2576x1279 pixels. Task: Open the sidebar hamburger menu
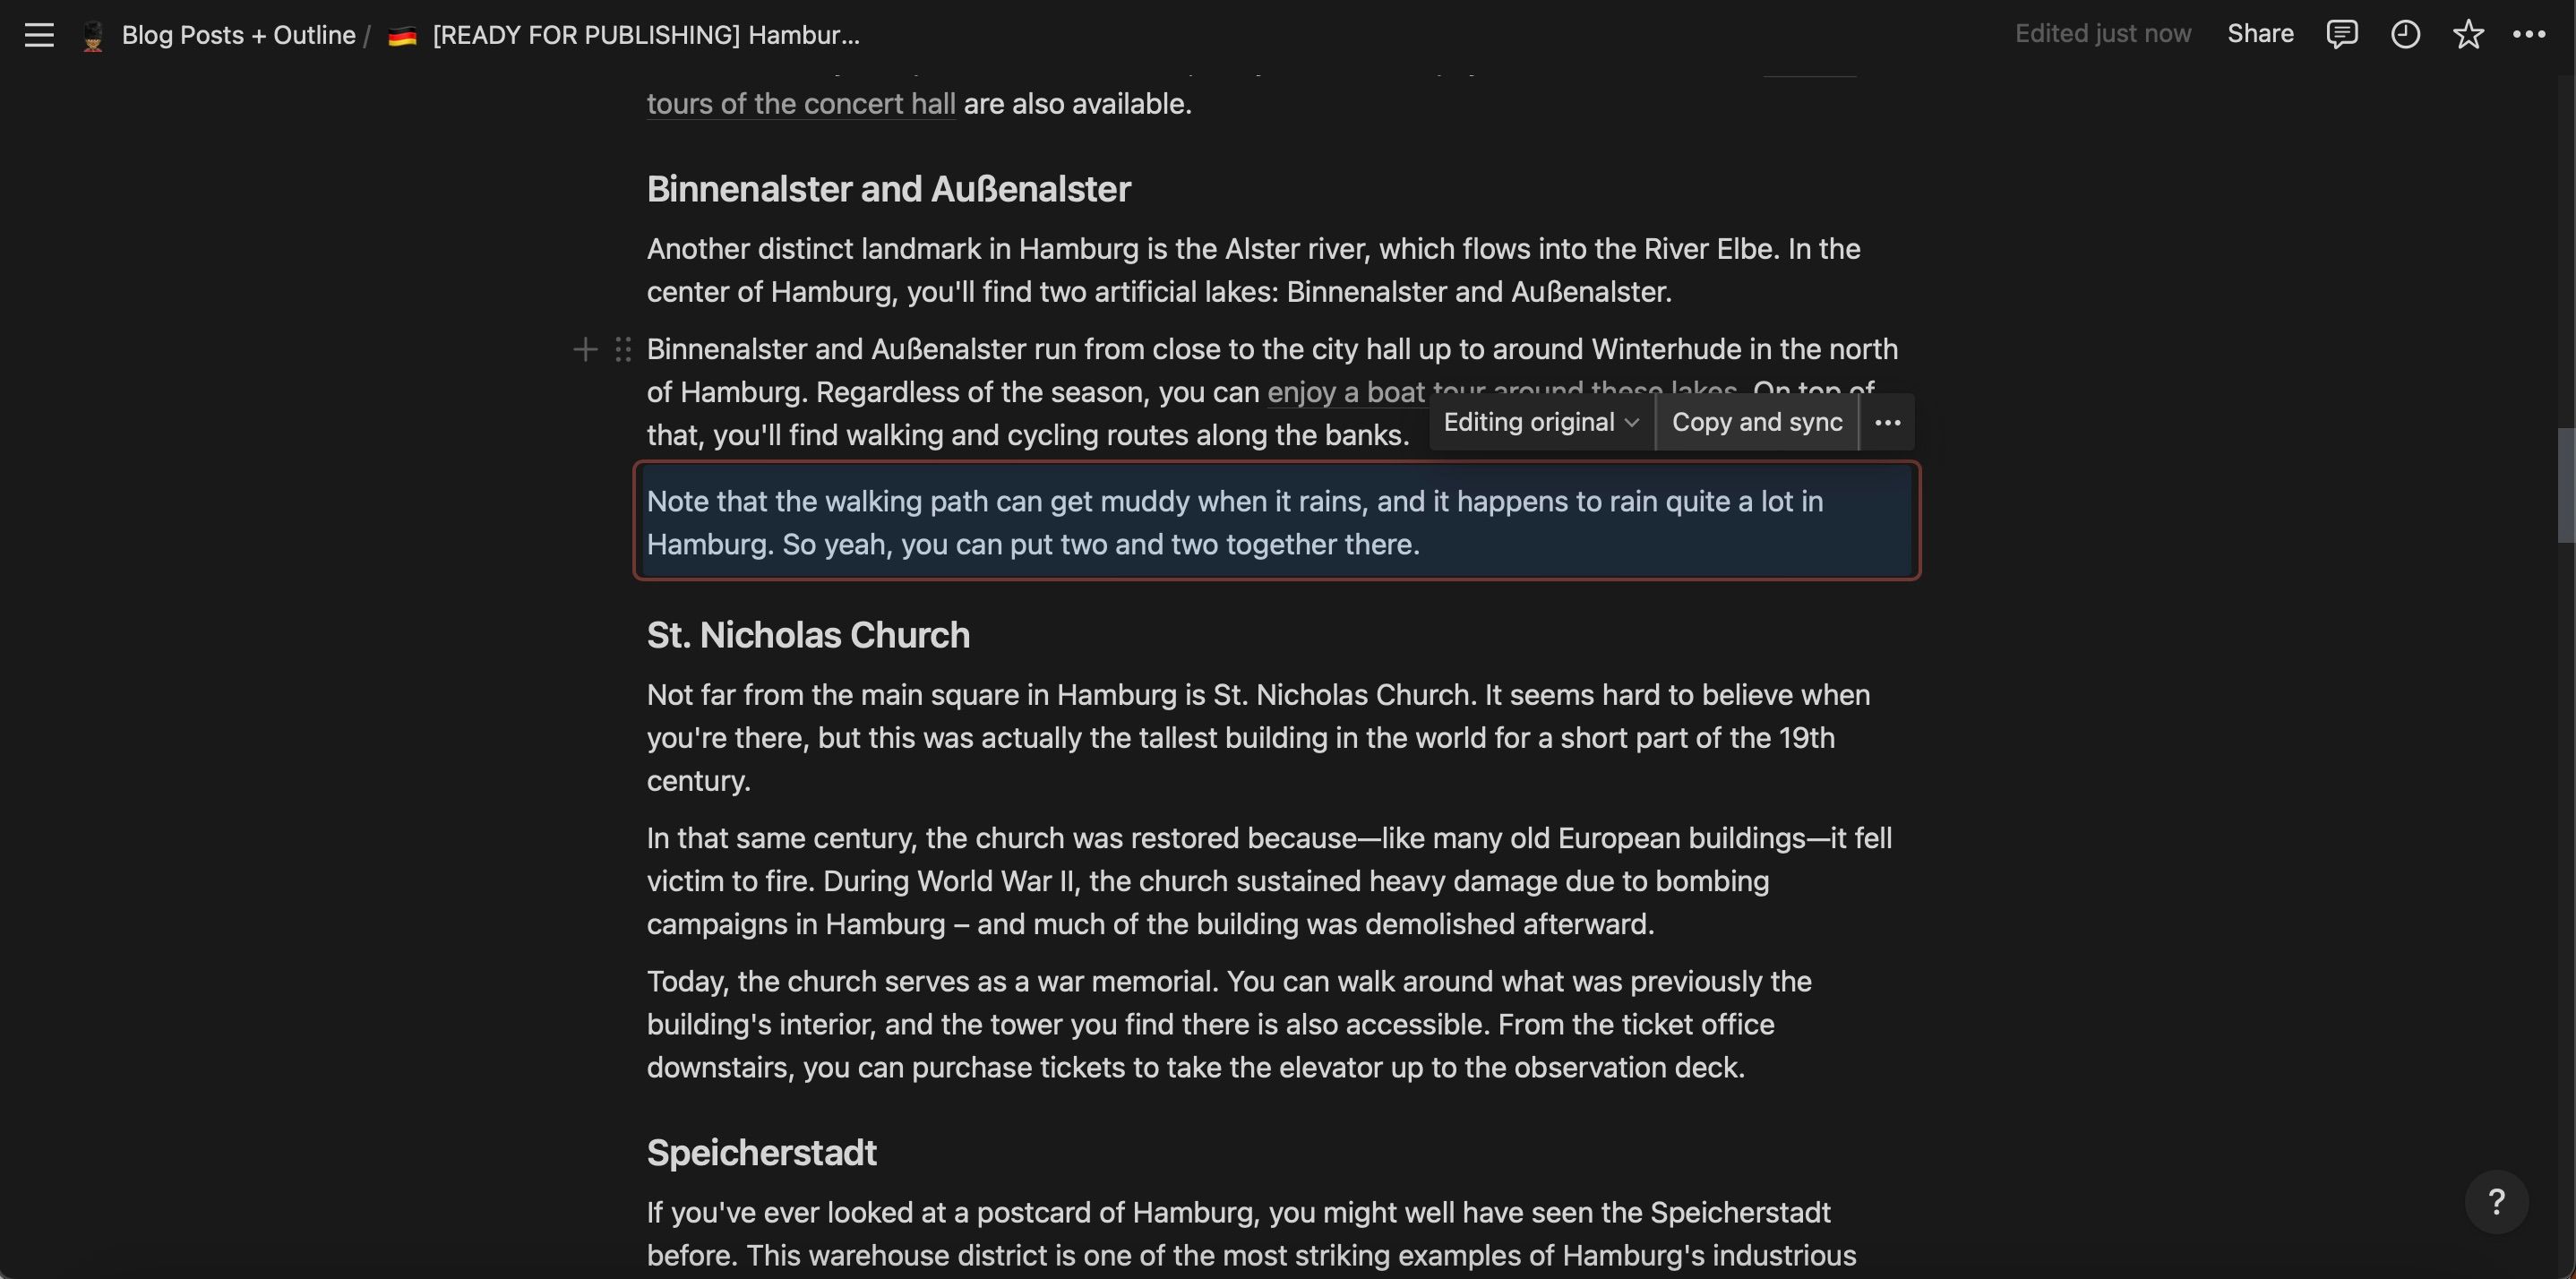point(39,35)
